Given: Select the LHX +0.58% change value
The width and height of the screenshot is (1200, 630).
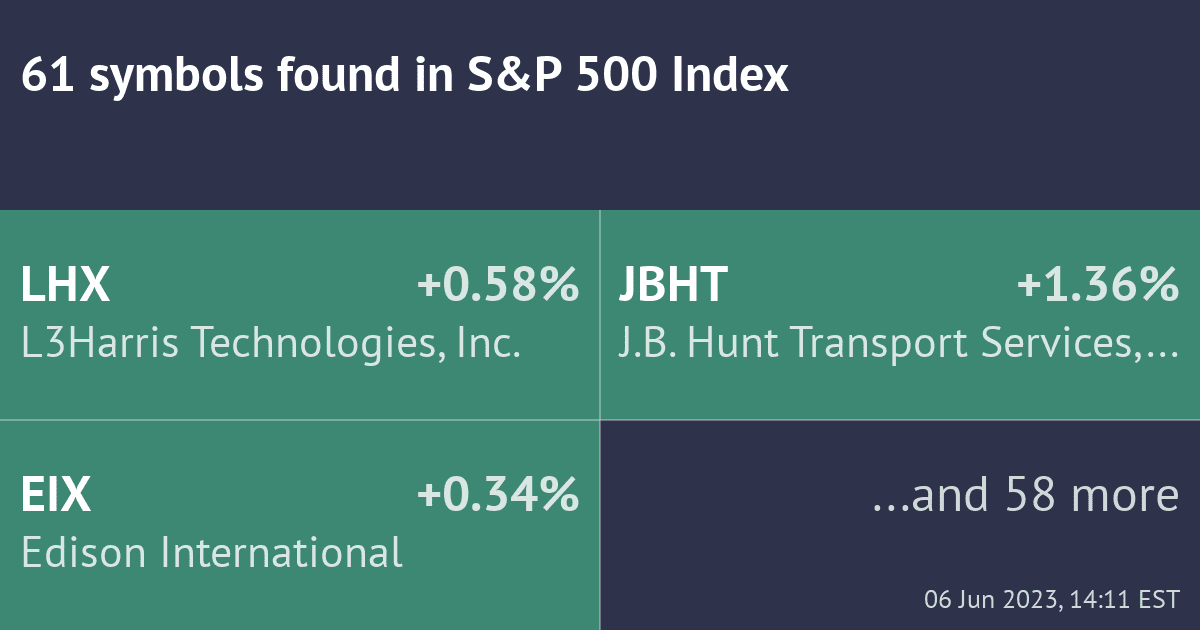Looking at the screenshot, I should pos(498,287).
